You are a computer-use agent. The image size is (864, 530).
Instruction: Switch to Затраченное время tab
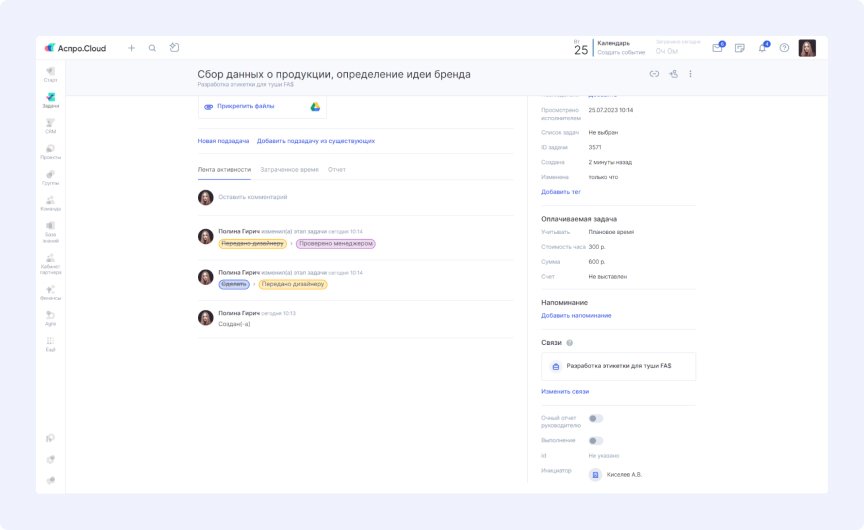pos(289,170)
